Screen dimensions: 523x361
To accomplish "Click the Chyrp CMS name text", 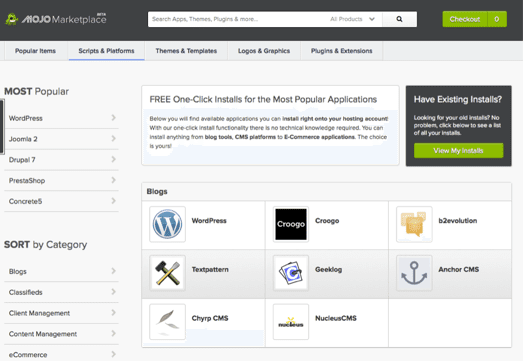I will 210,318.
